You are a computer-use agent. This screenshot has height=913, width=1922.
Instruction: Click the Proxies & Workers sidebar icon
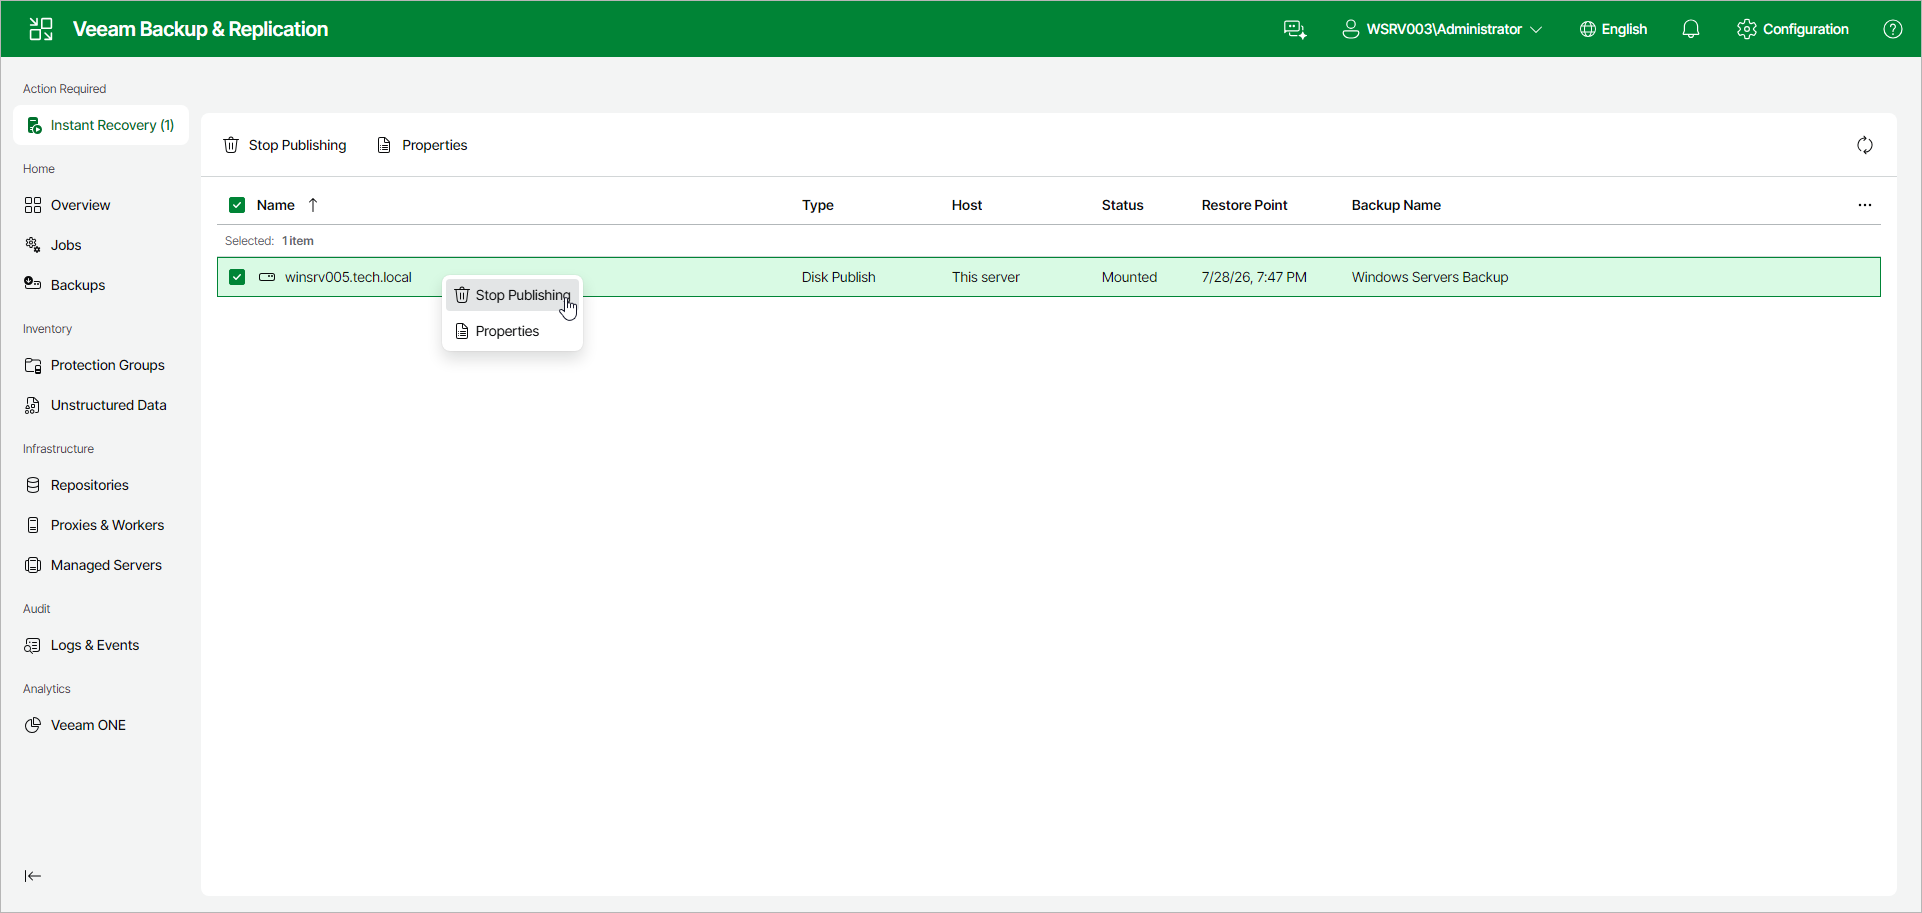pos(33,525)
